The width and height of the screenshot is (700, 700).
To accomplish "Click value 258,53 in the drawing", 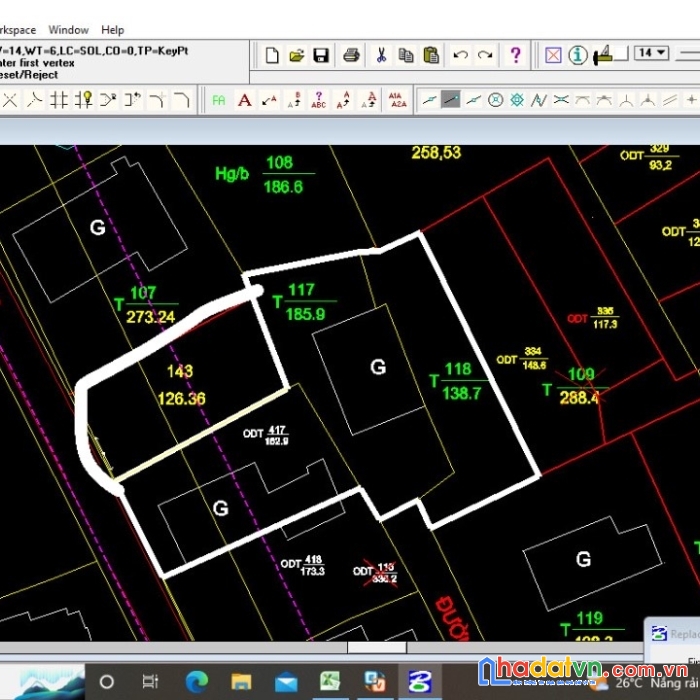I will [x=436, y=153].
